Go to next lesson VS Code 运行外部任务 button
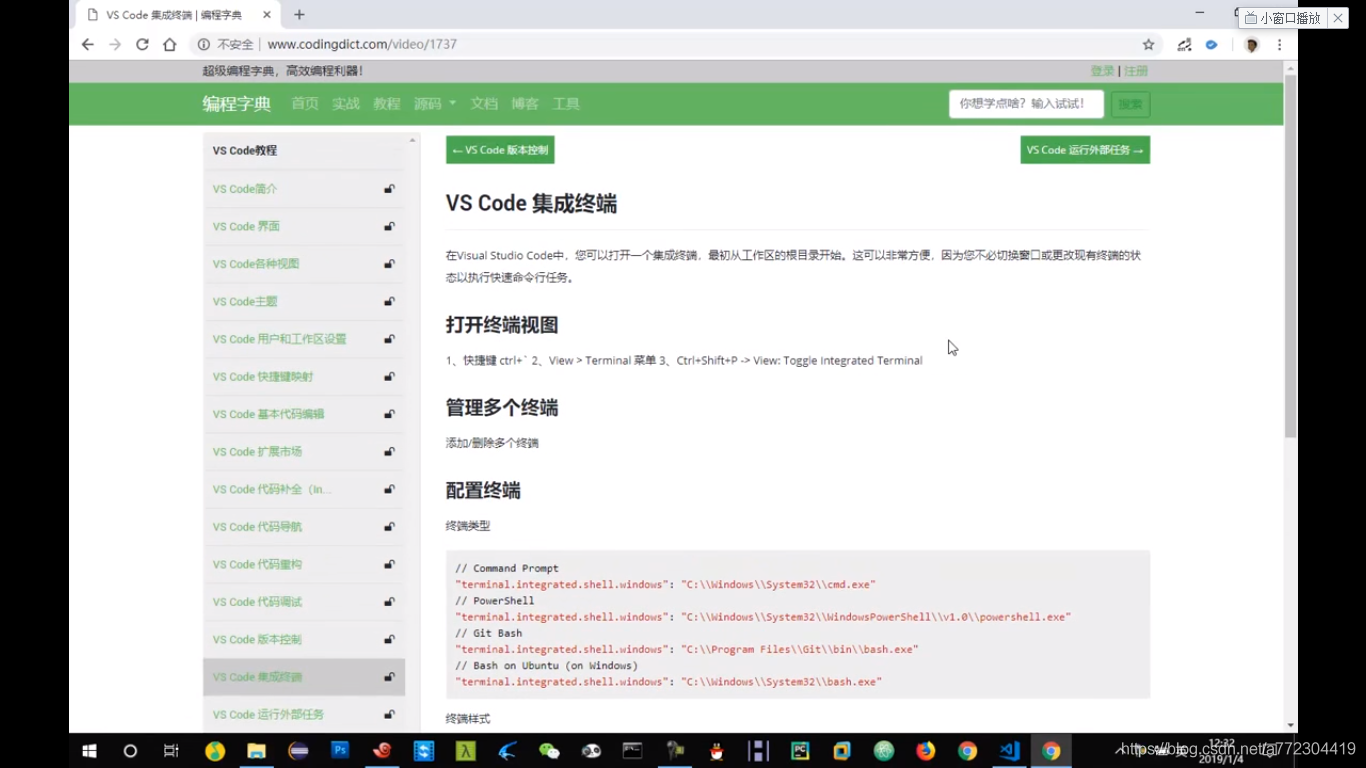The height and width of the screenshot is (768, 1366). 1085,150
